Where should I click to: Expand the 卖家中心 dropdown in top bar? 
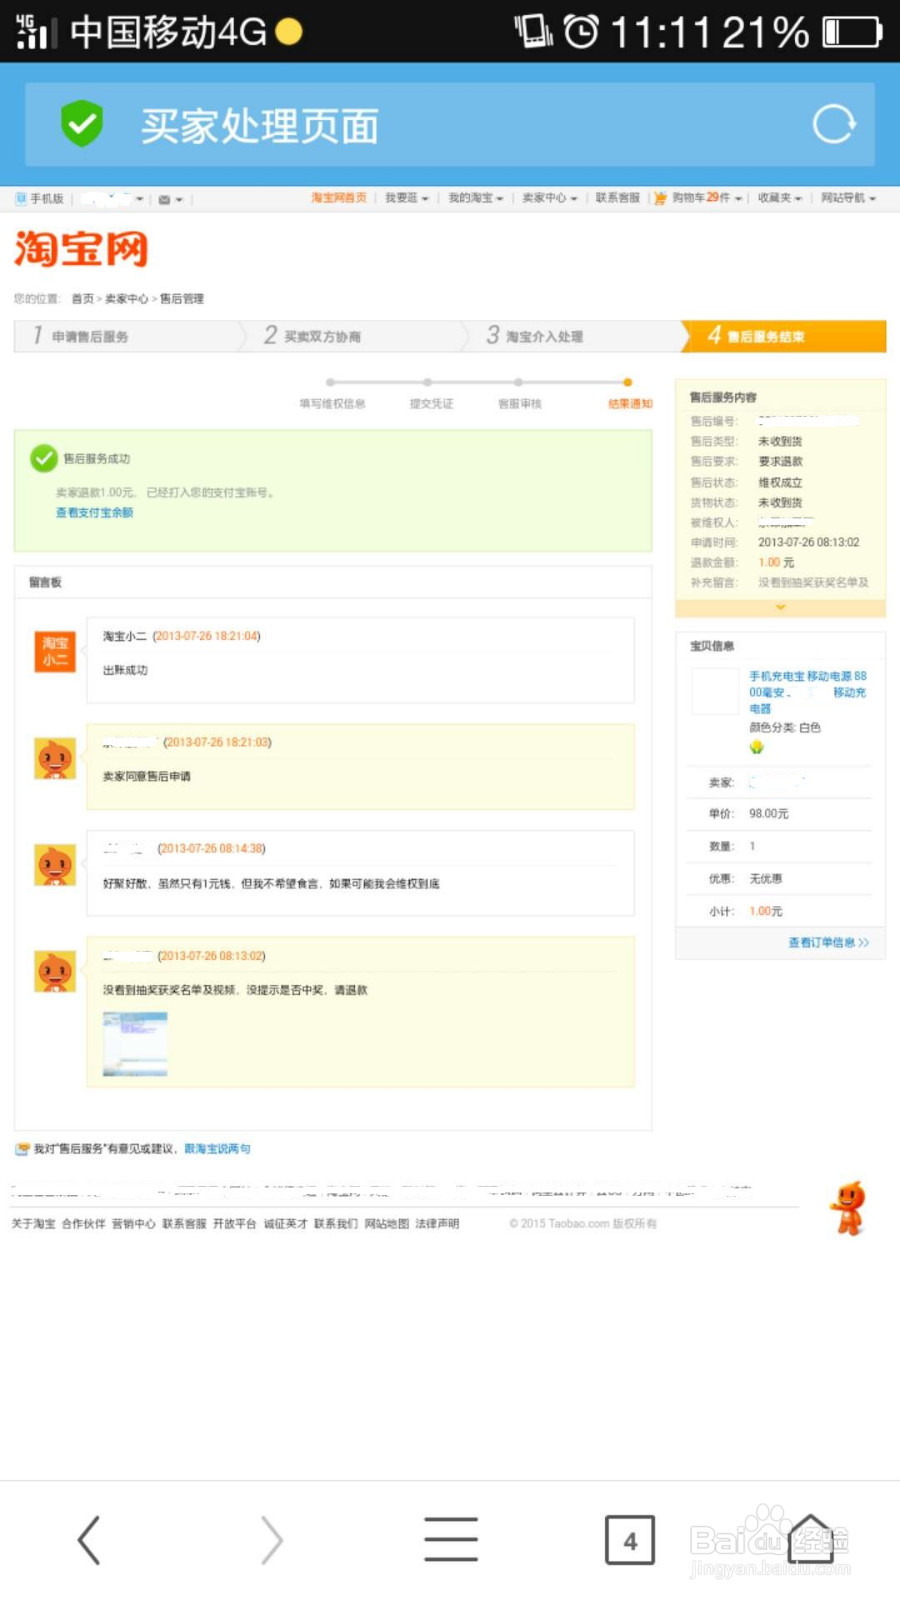tap(550, 198)
